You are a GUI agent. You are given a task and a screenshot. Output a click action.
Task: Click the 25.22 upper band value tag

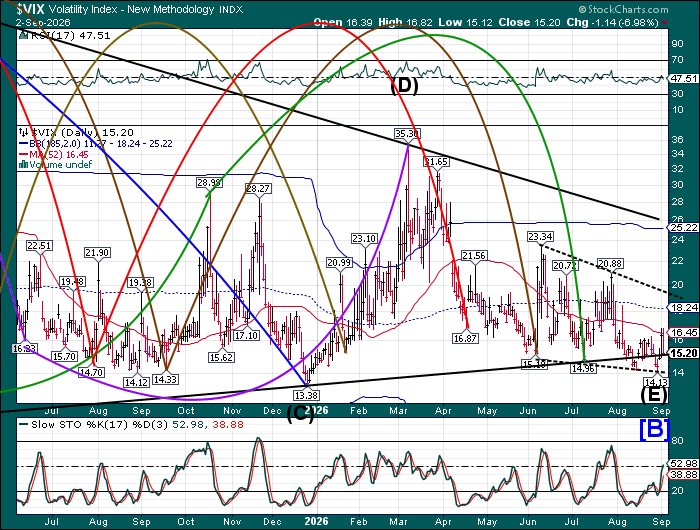[x=683, y=228]
